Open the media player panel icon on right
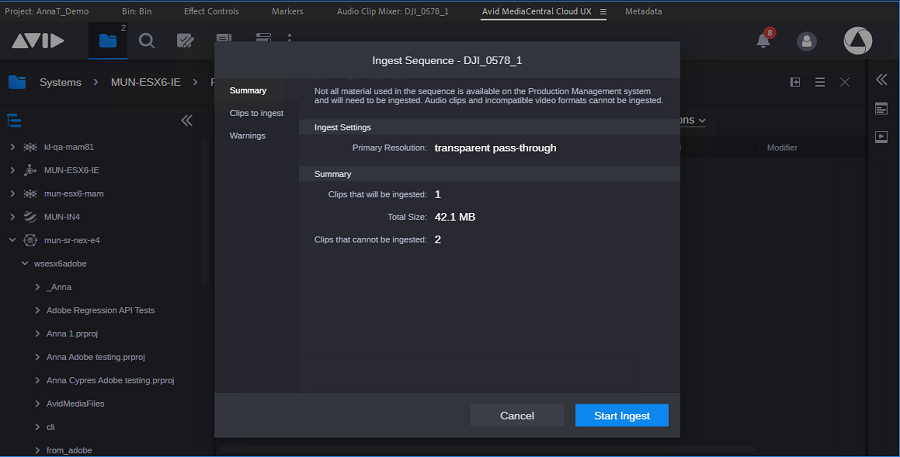Viewport: 900px width, 457px height. 882,137
